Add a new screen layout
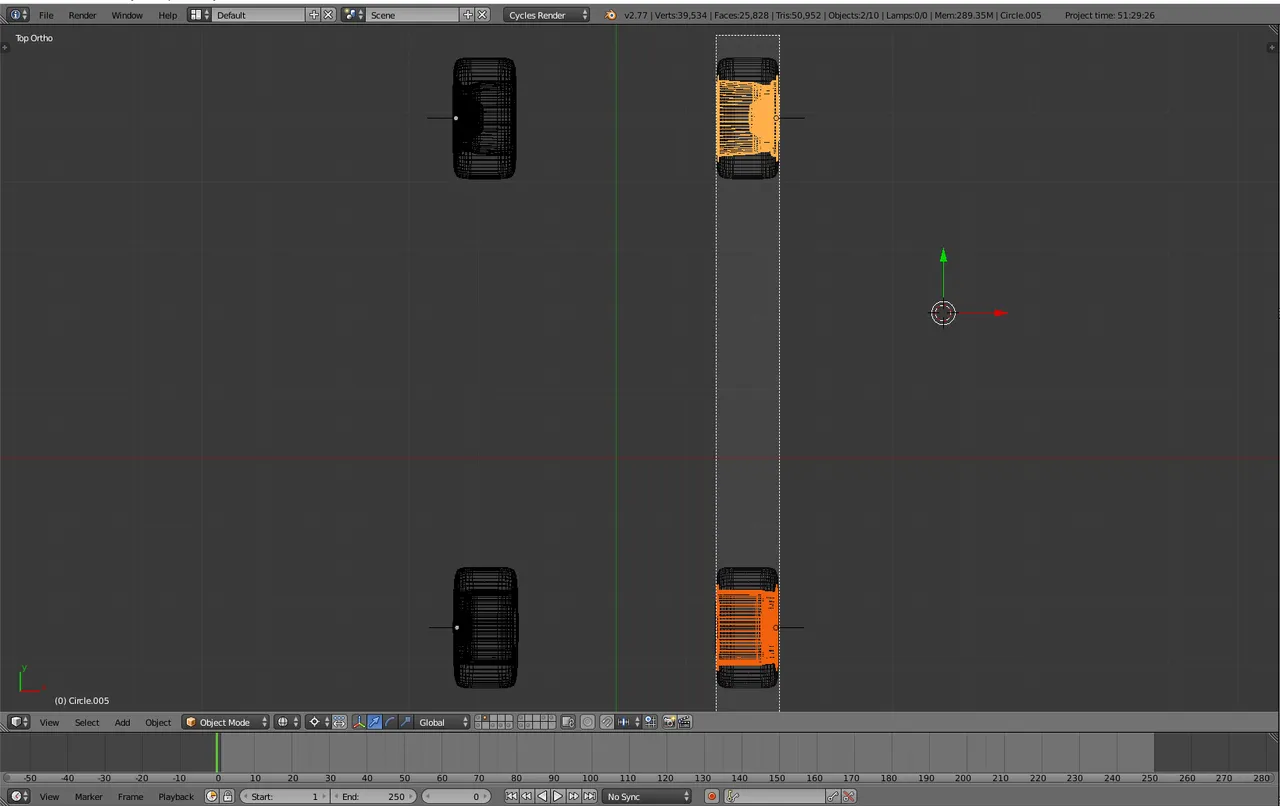The width and height of the screenshot is (1280, 806). (314, 15)
